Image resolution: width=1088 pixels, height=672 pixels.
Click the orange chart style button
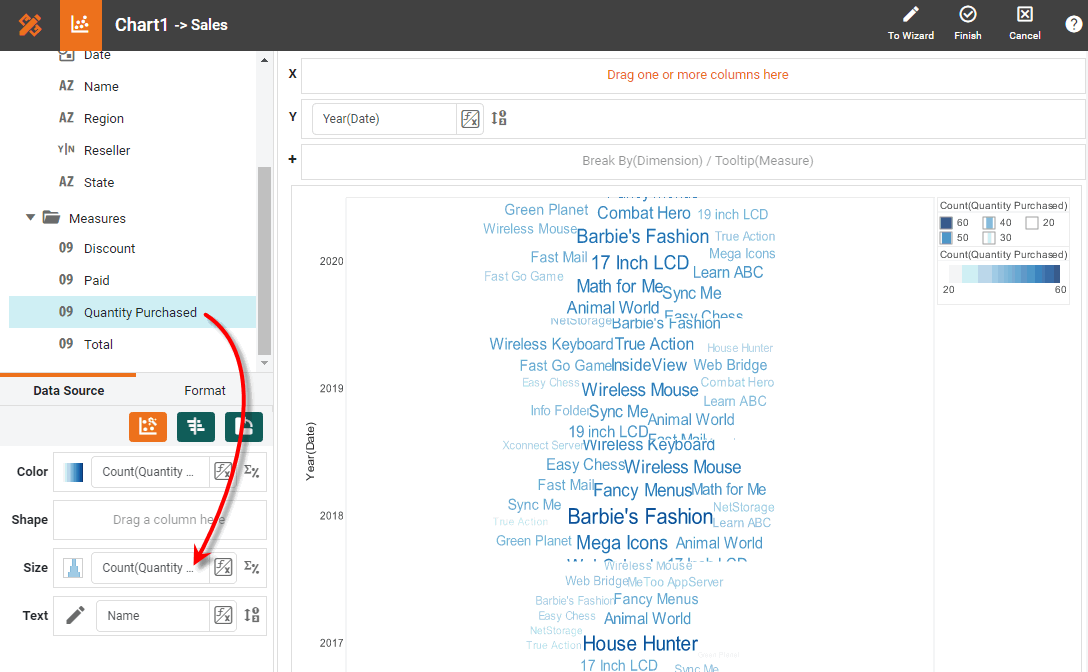148,426
